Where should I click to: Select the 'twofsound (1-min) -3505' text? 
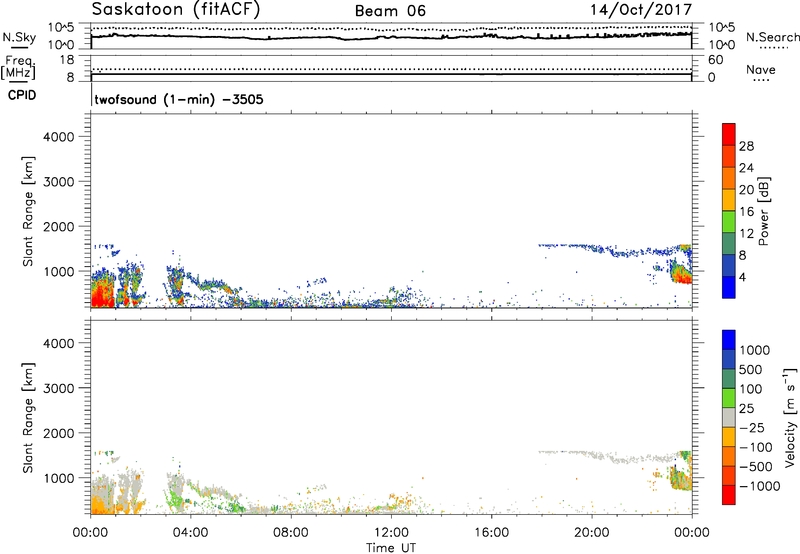[x=179, y=99]
